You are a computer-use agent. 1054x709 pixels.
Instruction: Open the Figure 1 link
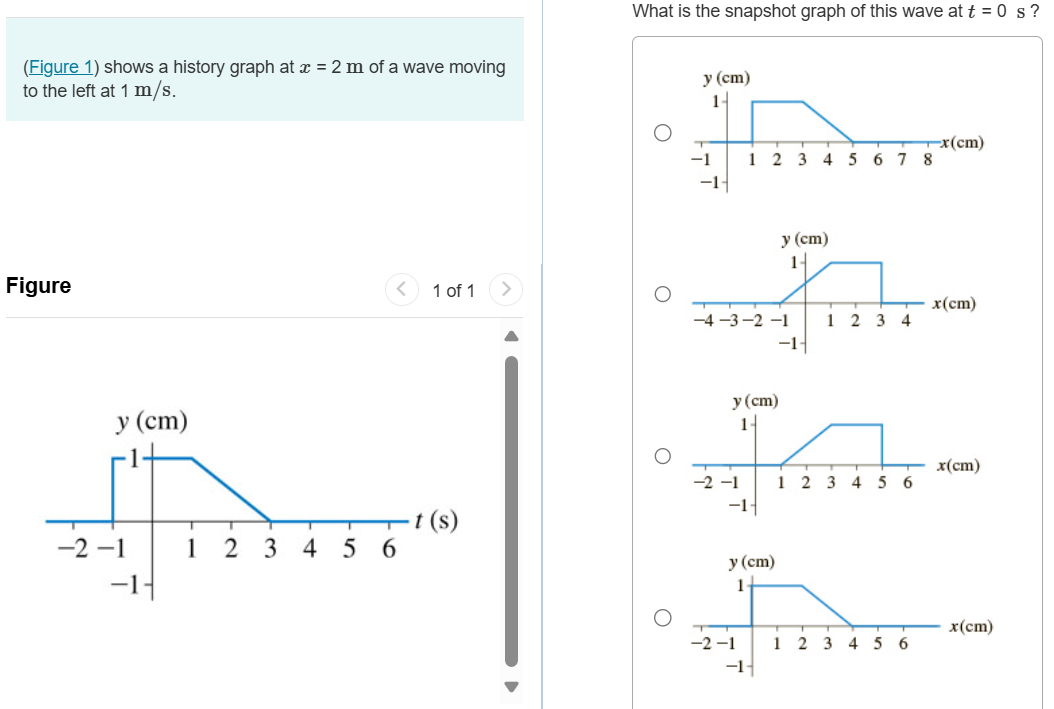pyautogui.click(x=58, y=67)
